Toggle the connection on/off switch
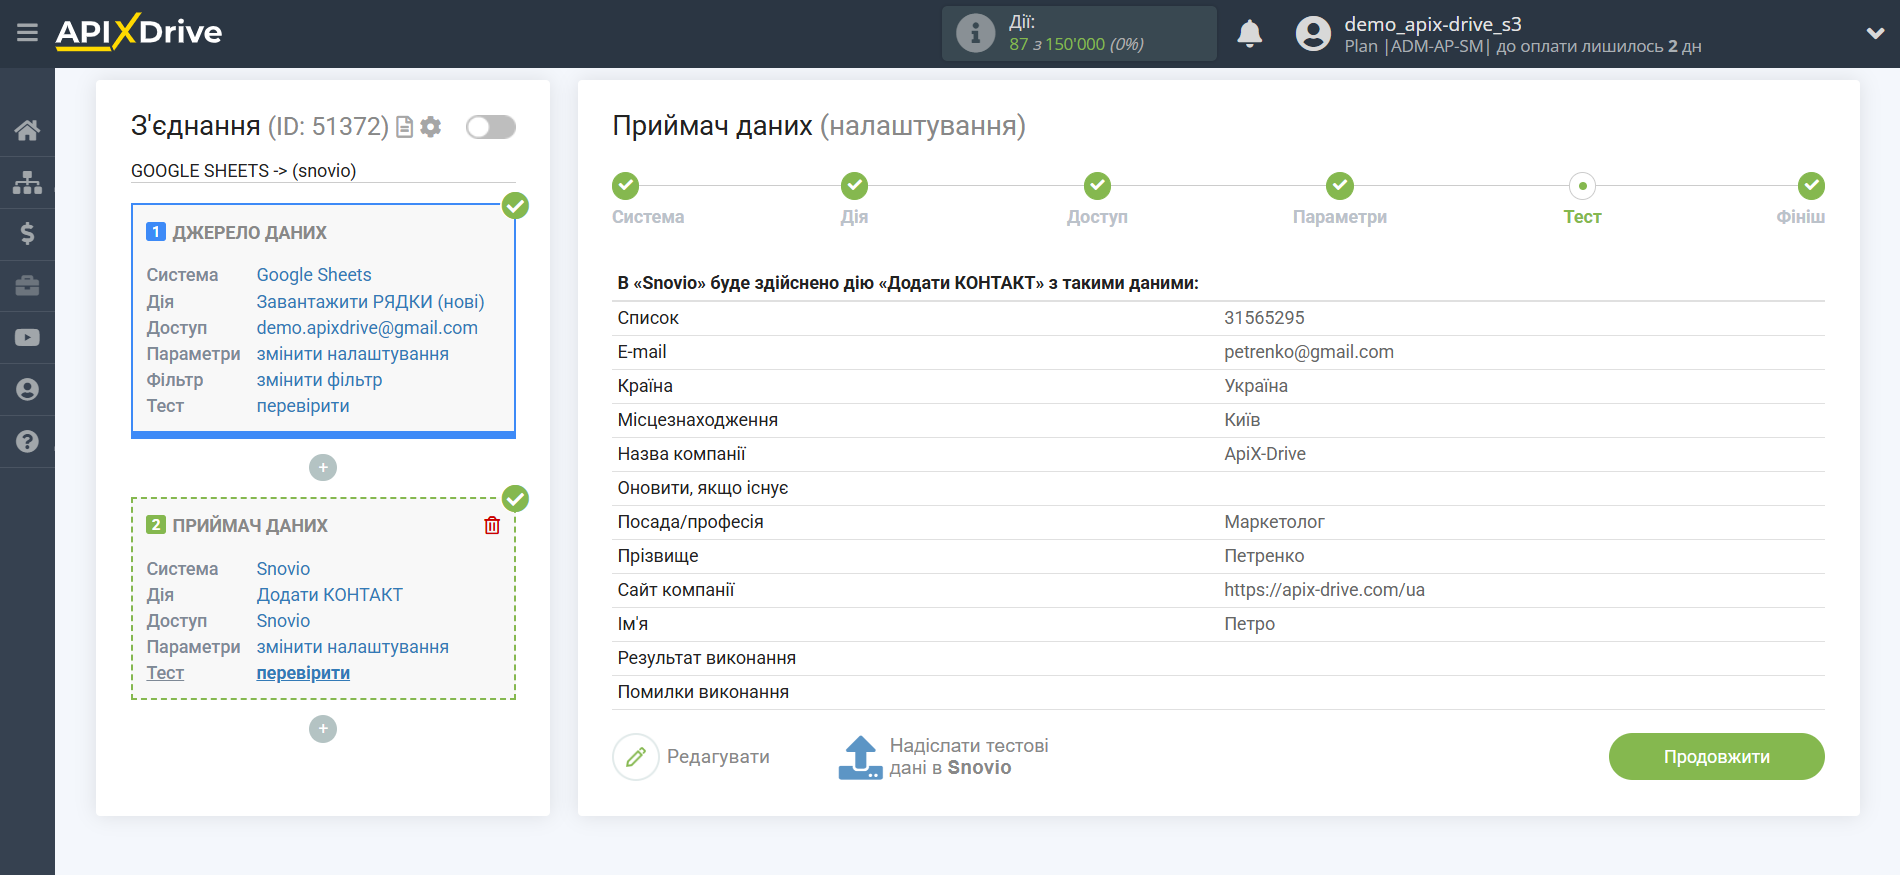The height and width of the screenshot is (875, 1900). 491,127
